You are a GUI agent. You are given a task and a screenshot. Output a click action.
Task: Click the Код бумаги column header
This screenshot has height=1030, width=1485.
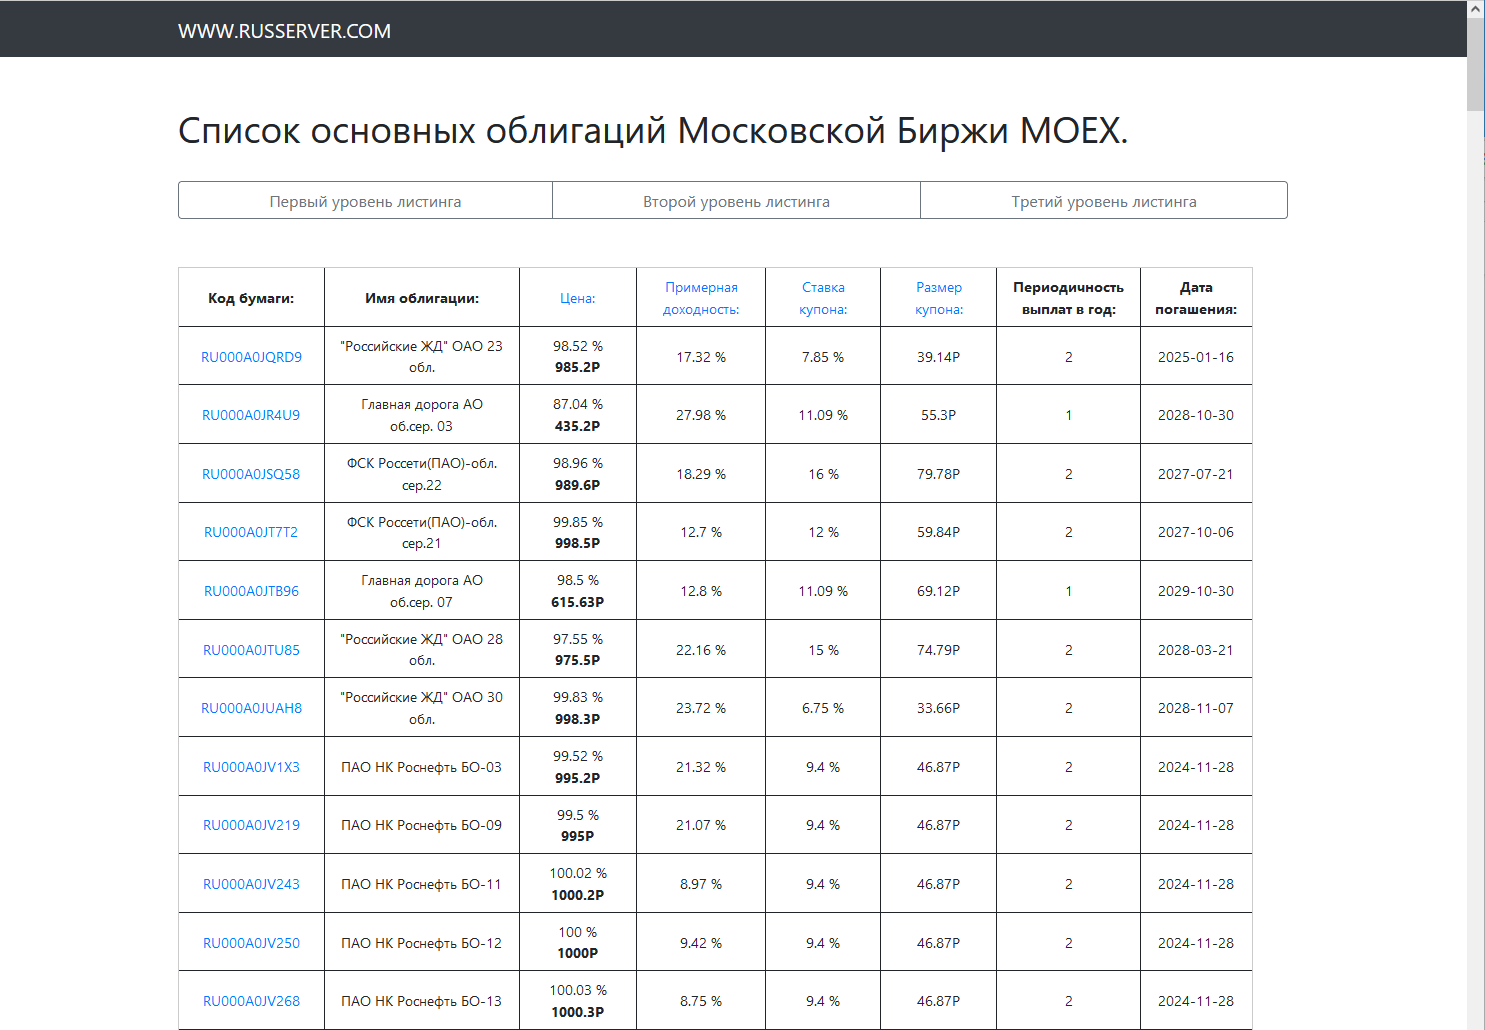click(251, 298)
